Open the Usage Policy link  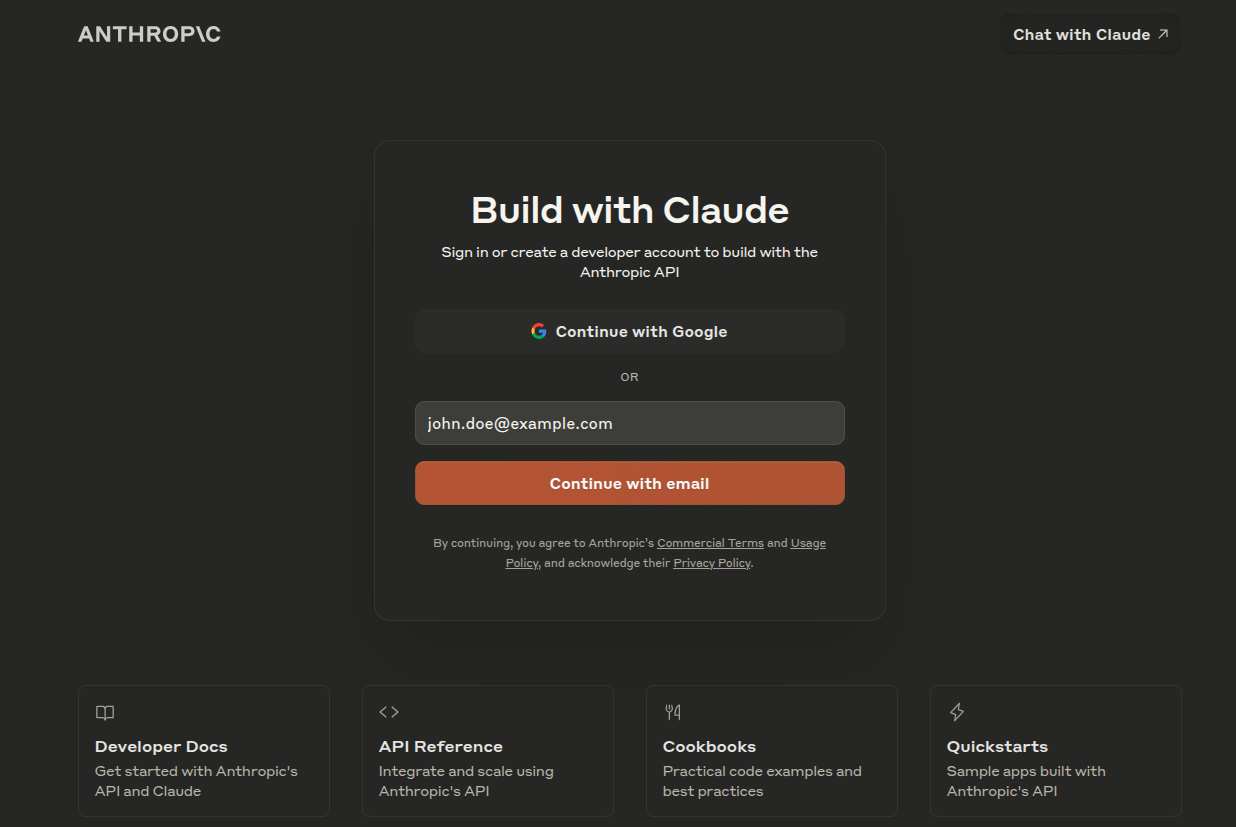[x=808, y=542]
